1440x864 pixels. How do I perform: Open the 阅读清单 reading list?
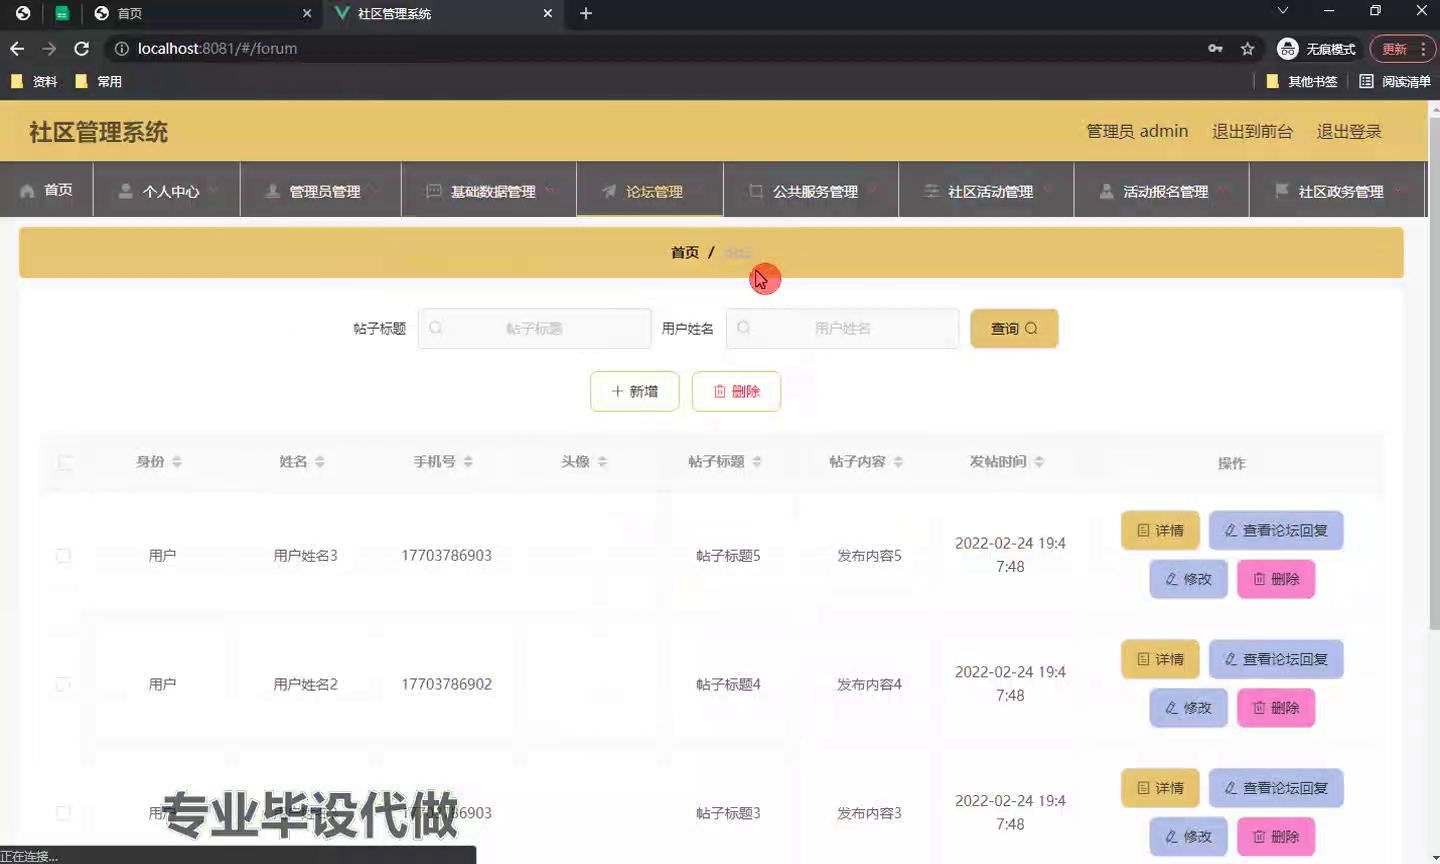[x=1395, y=81]
